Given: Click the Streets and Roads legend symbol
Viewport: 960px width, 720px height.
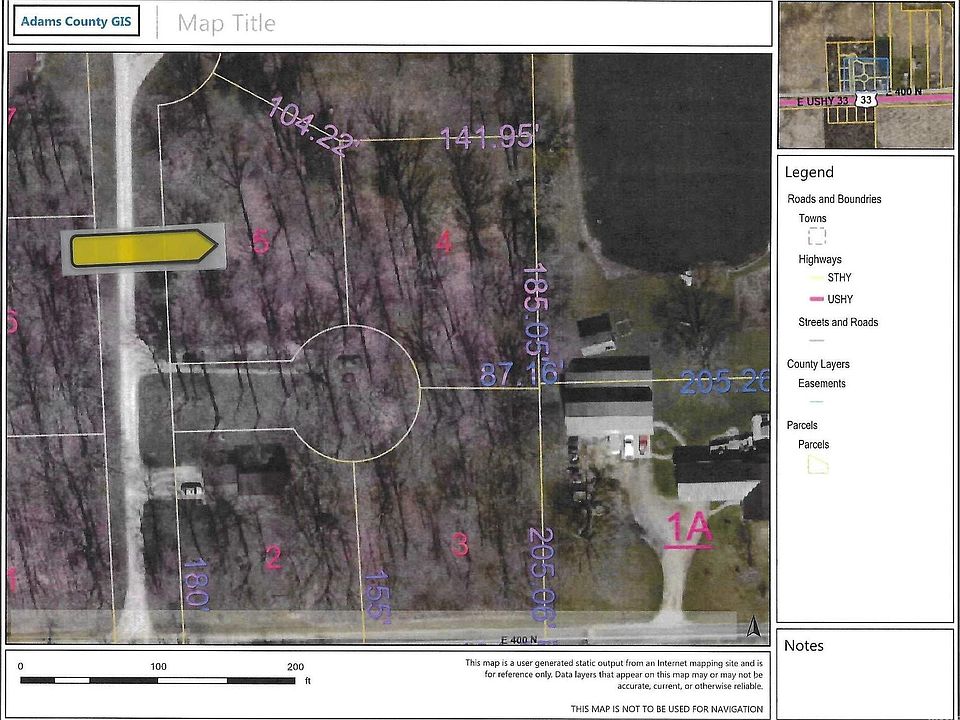Looking at the screenshot, I should click(817, 341).
